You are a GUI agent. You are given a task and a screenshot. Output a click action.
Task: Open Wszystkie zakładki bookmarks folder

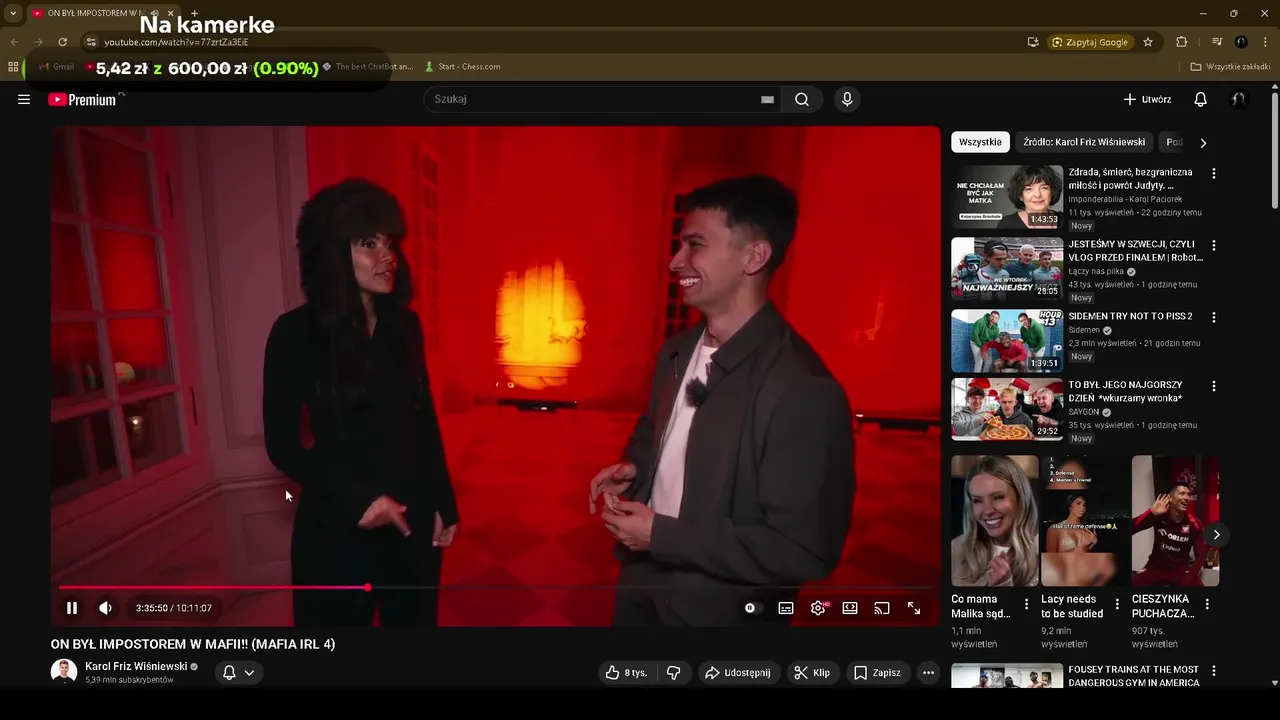pyautogui.click(x=1230, y=67)
